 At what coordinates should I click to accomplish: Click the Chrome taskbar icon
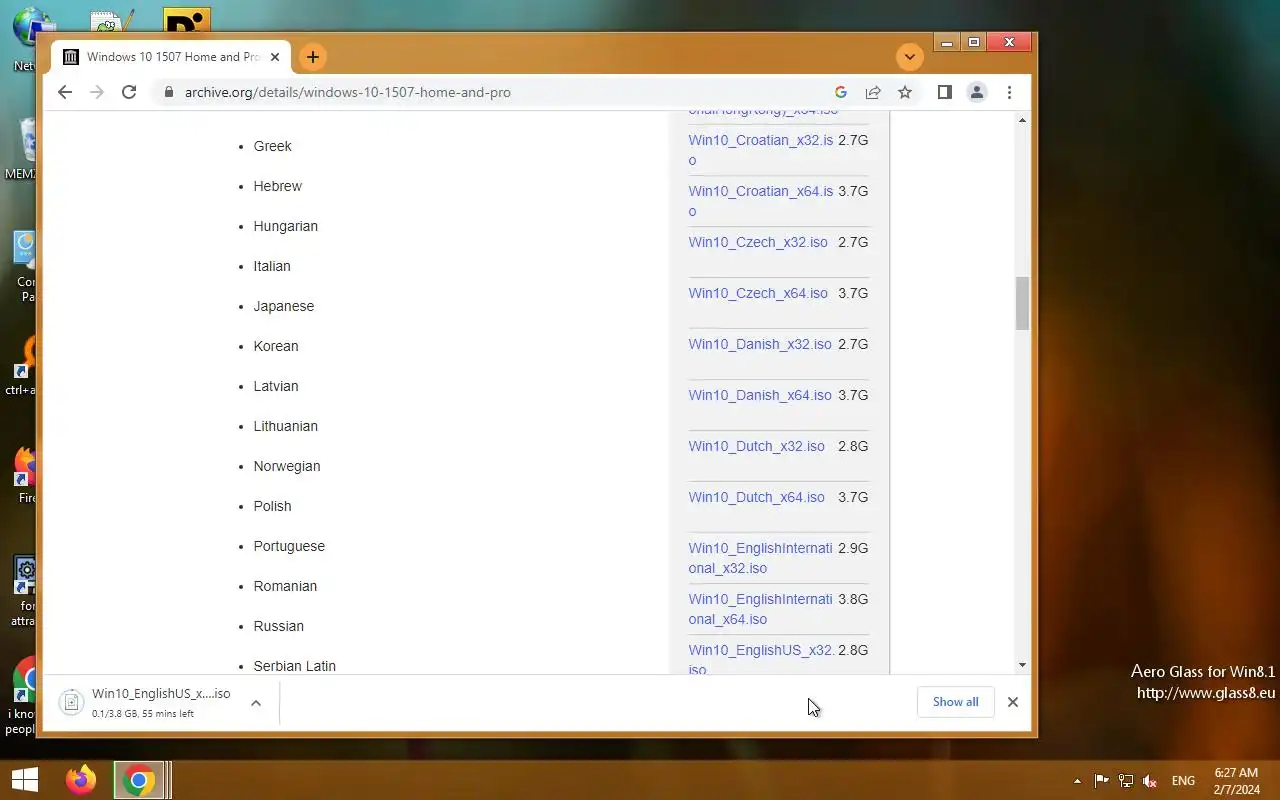pyautogui.click(x=139, y=780)
